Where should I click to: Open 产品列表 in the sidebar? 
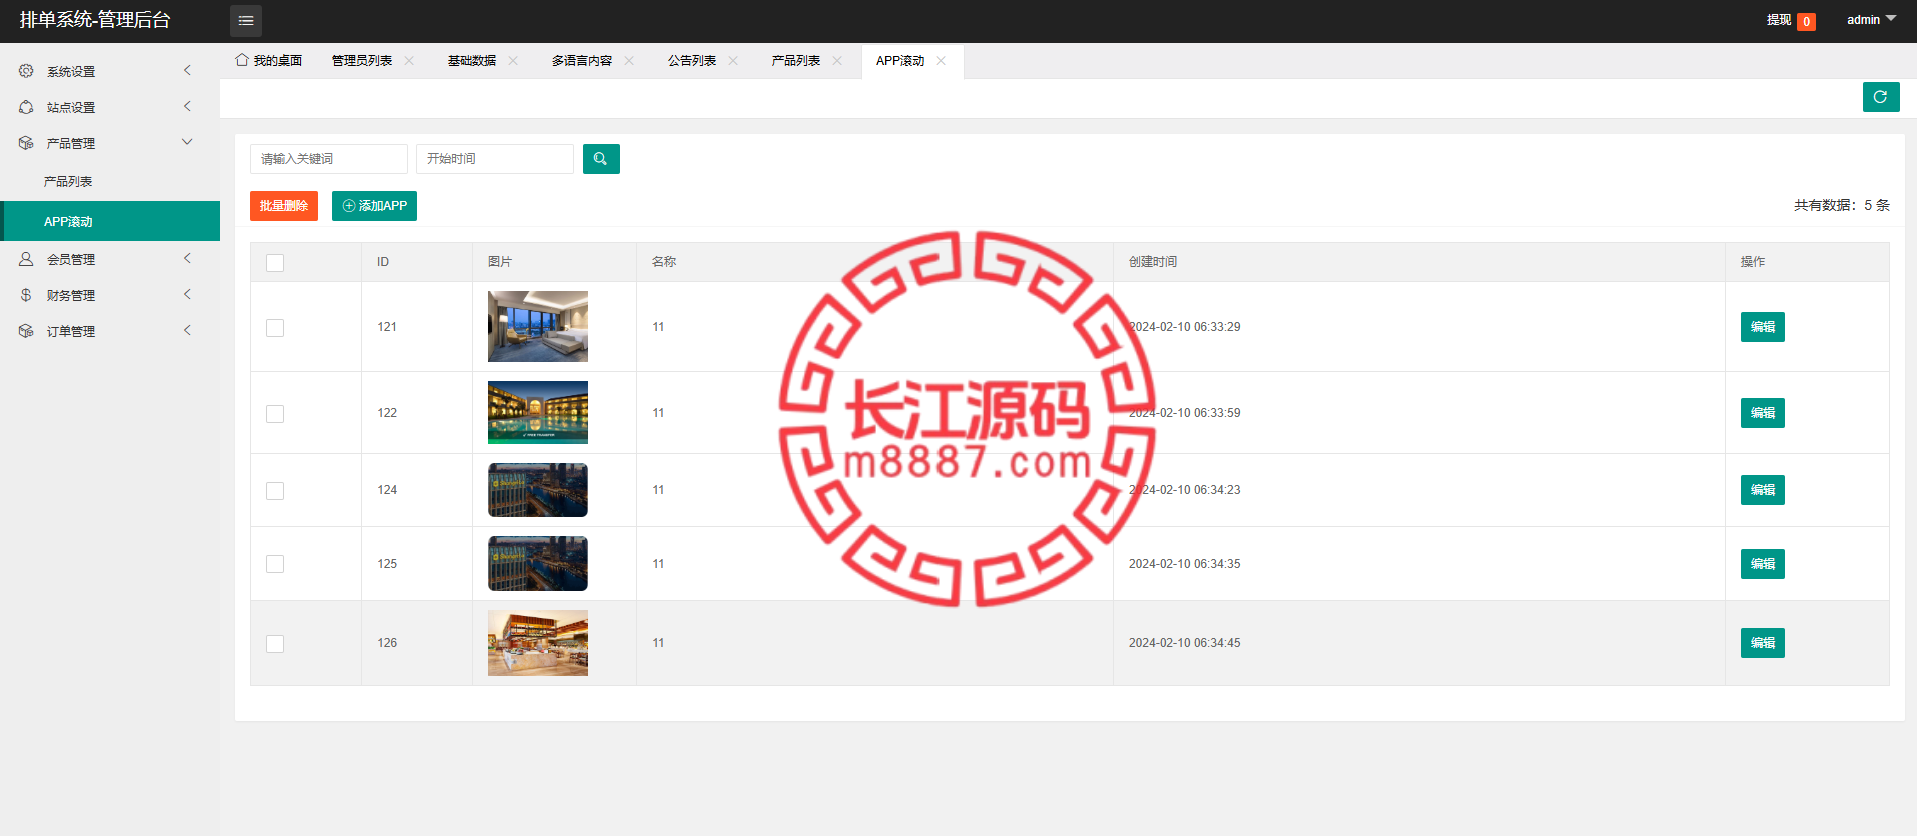110,182
